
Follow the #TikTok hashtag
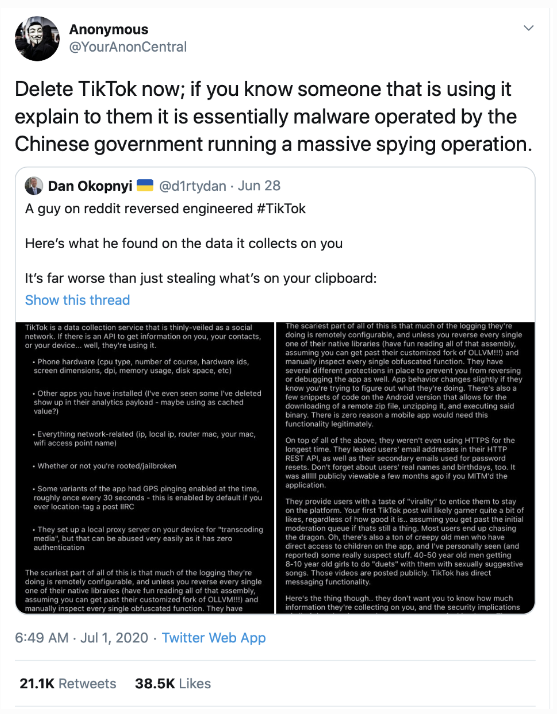(281, 209)
